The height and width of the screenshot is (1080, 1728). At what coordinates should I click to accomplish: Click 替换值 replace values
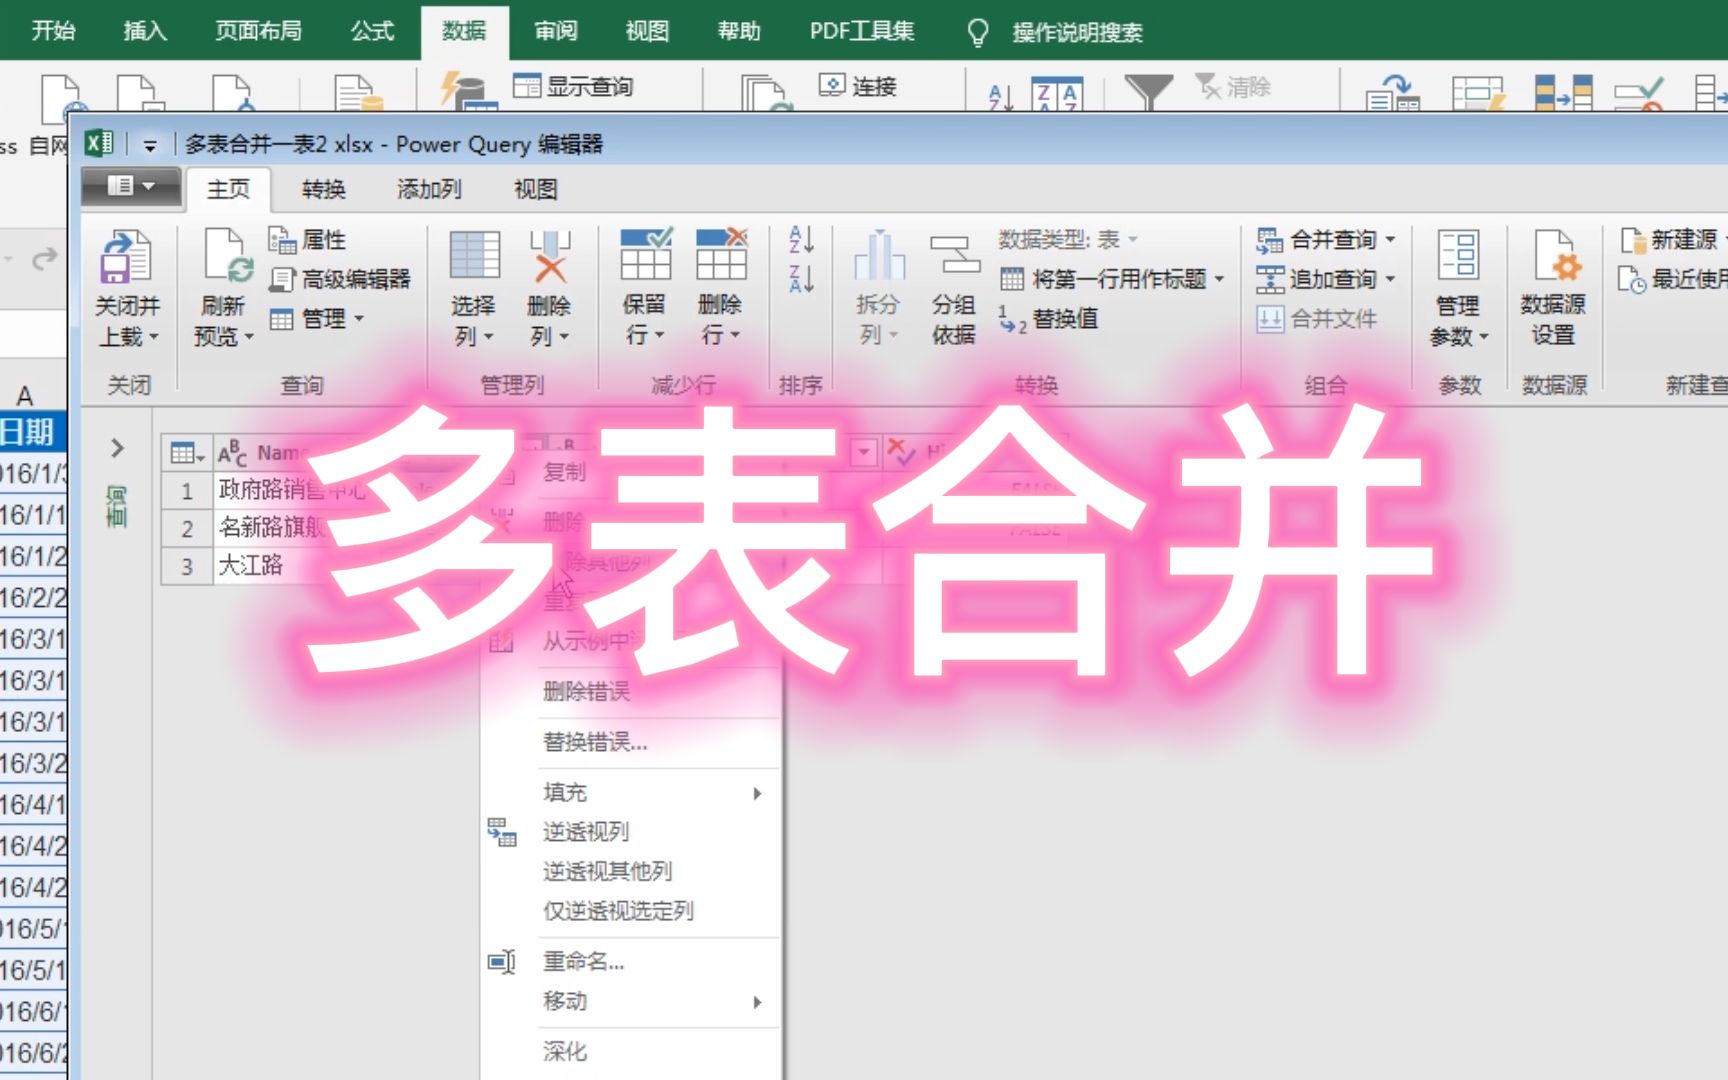coord(1048,319)
